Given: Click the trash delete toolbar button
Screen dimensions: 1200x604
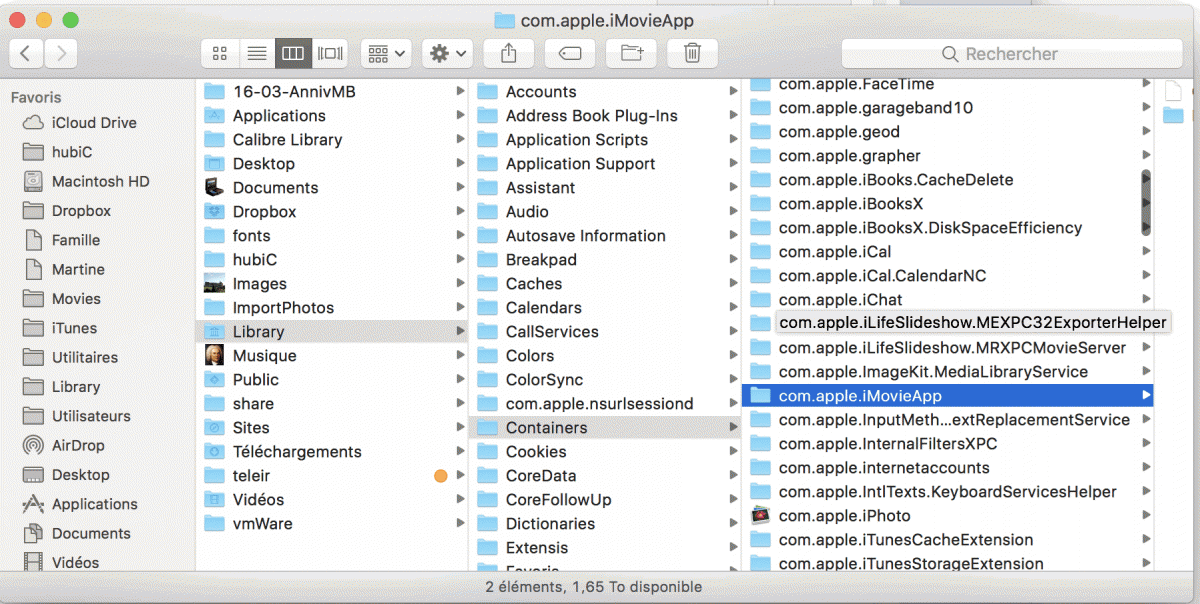Looking at the screenshot, I should (693, 53).
